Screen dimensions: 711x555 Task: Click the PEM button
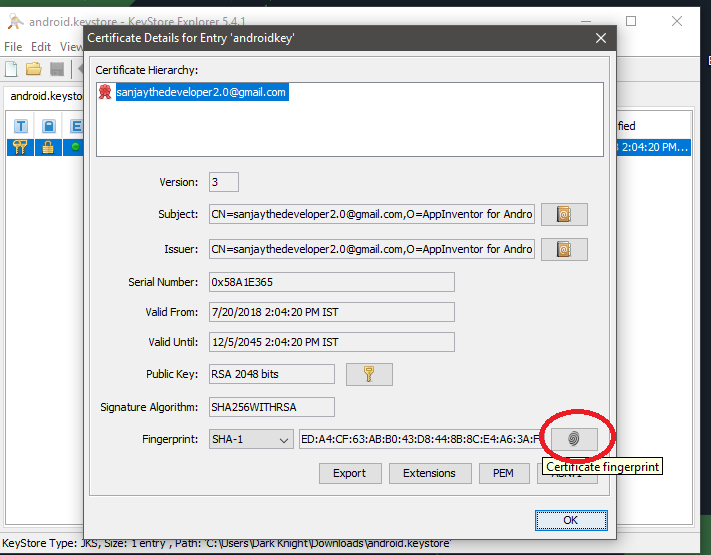pos(504,473)
